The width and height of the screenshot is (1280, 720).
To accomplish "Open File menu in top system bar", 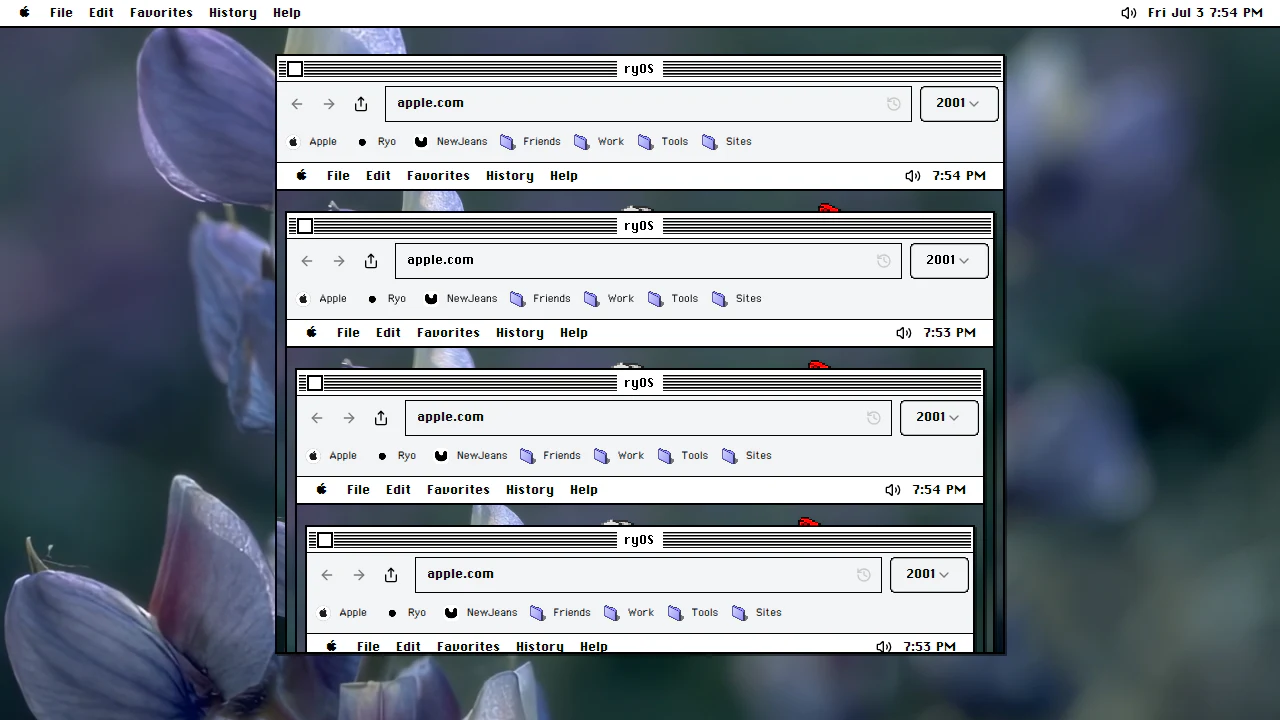I will (x=61, y=13).
